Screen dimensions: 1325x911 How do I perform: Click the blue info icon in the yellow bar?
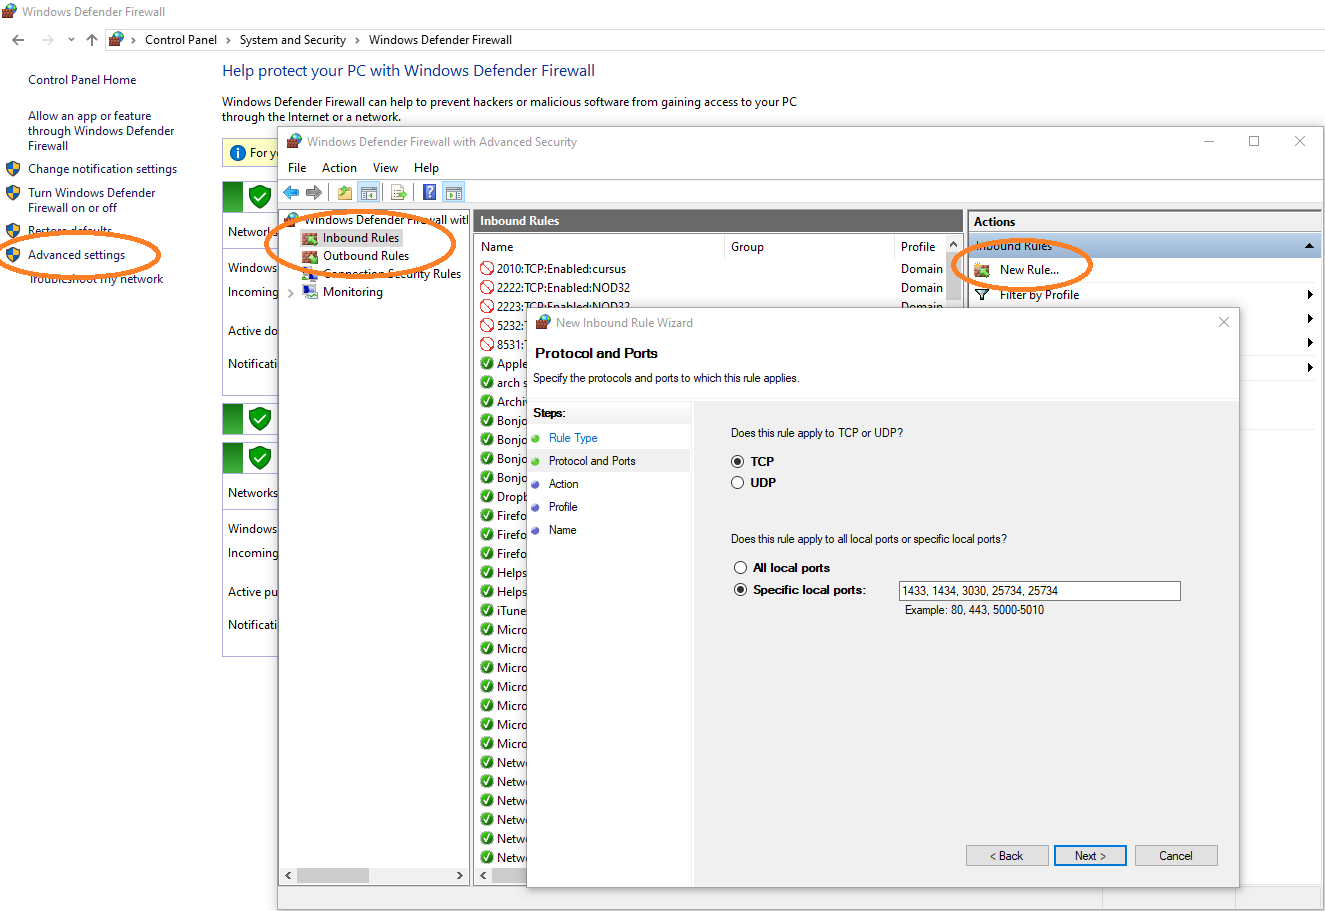[x=237, y=153]
